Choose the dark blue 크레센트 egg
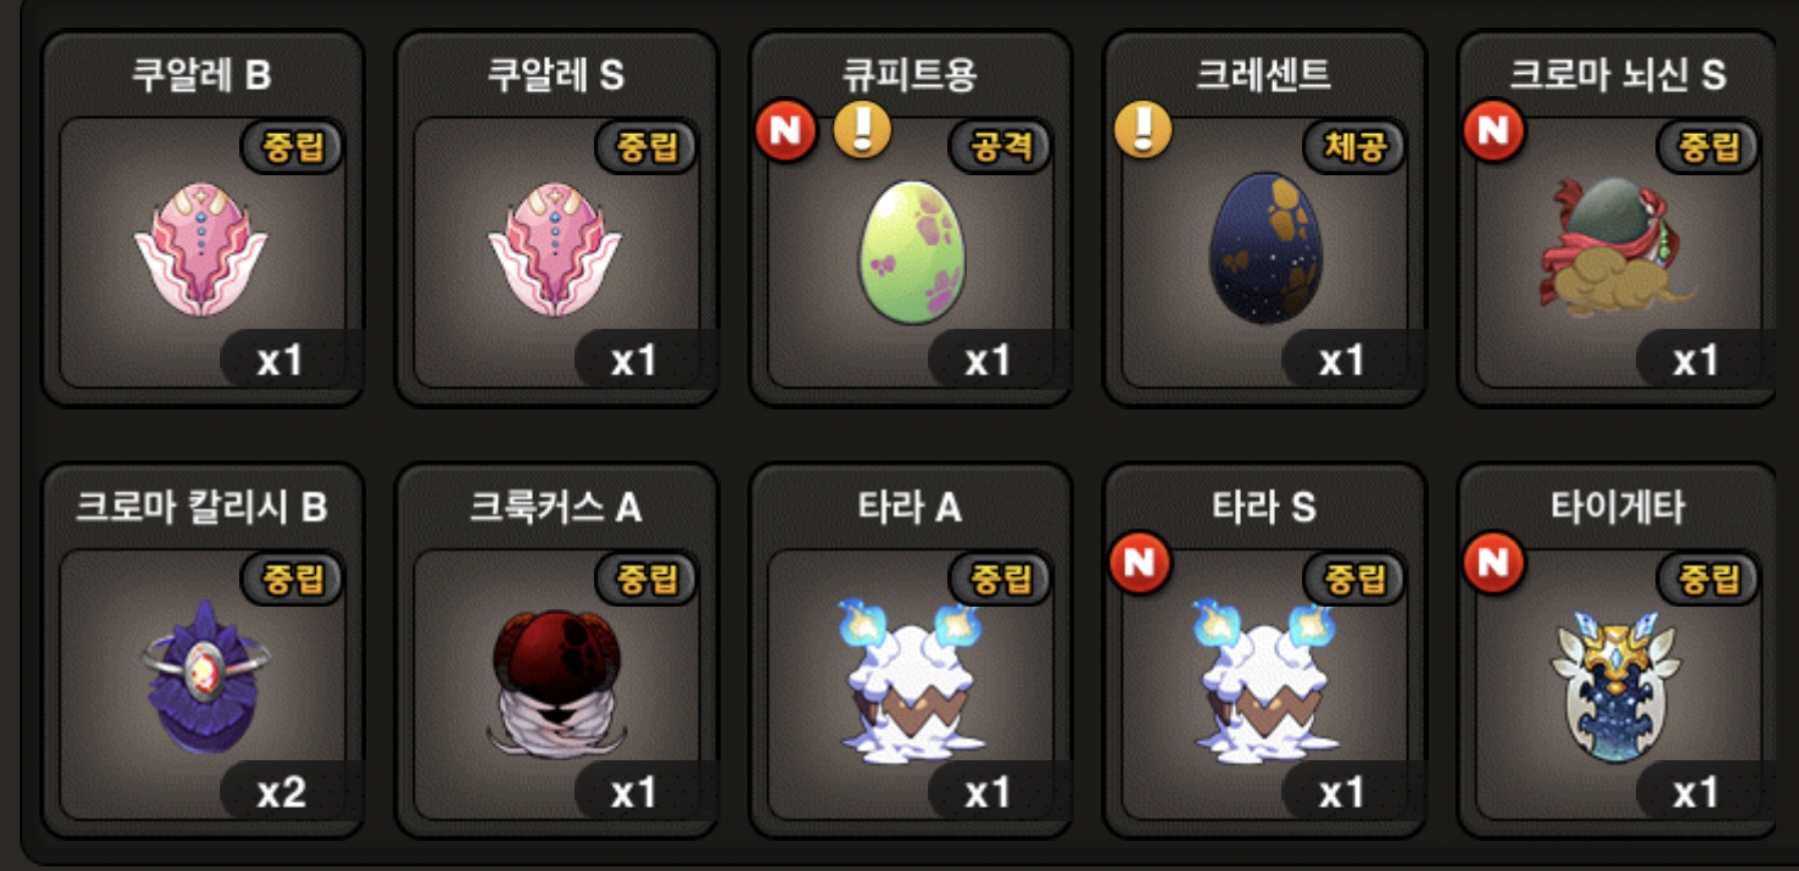 1265,248
